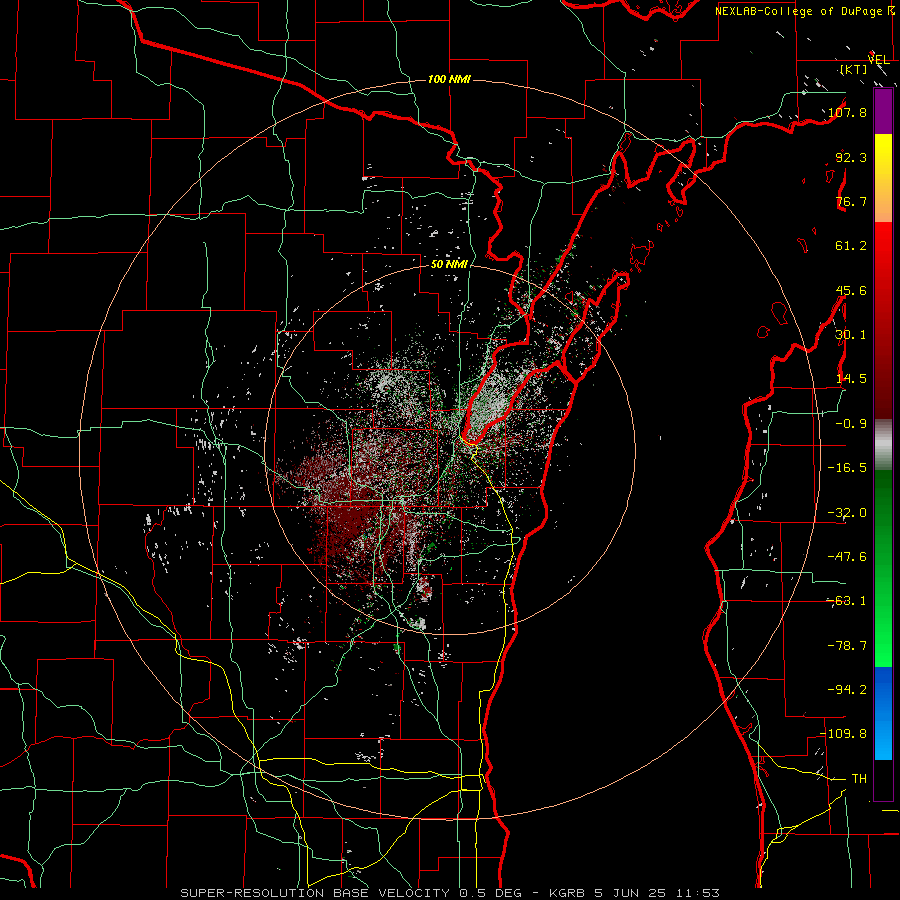Click the TH label at the scale bottom
This screenshot has width=900, height=900.
(x=859, y=779)
